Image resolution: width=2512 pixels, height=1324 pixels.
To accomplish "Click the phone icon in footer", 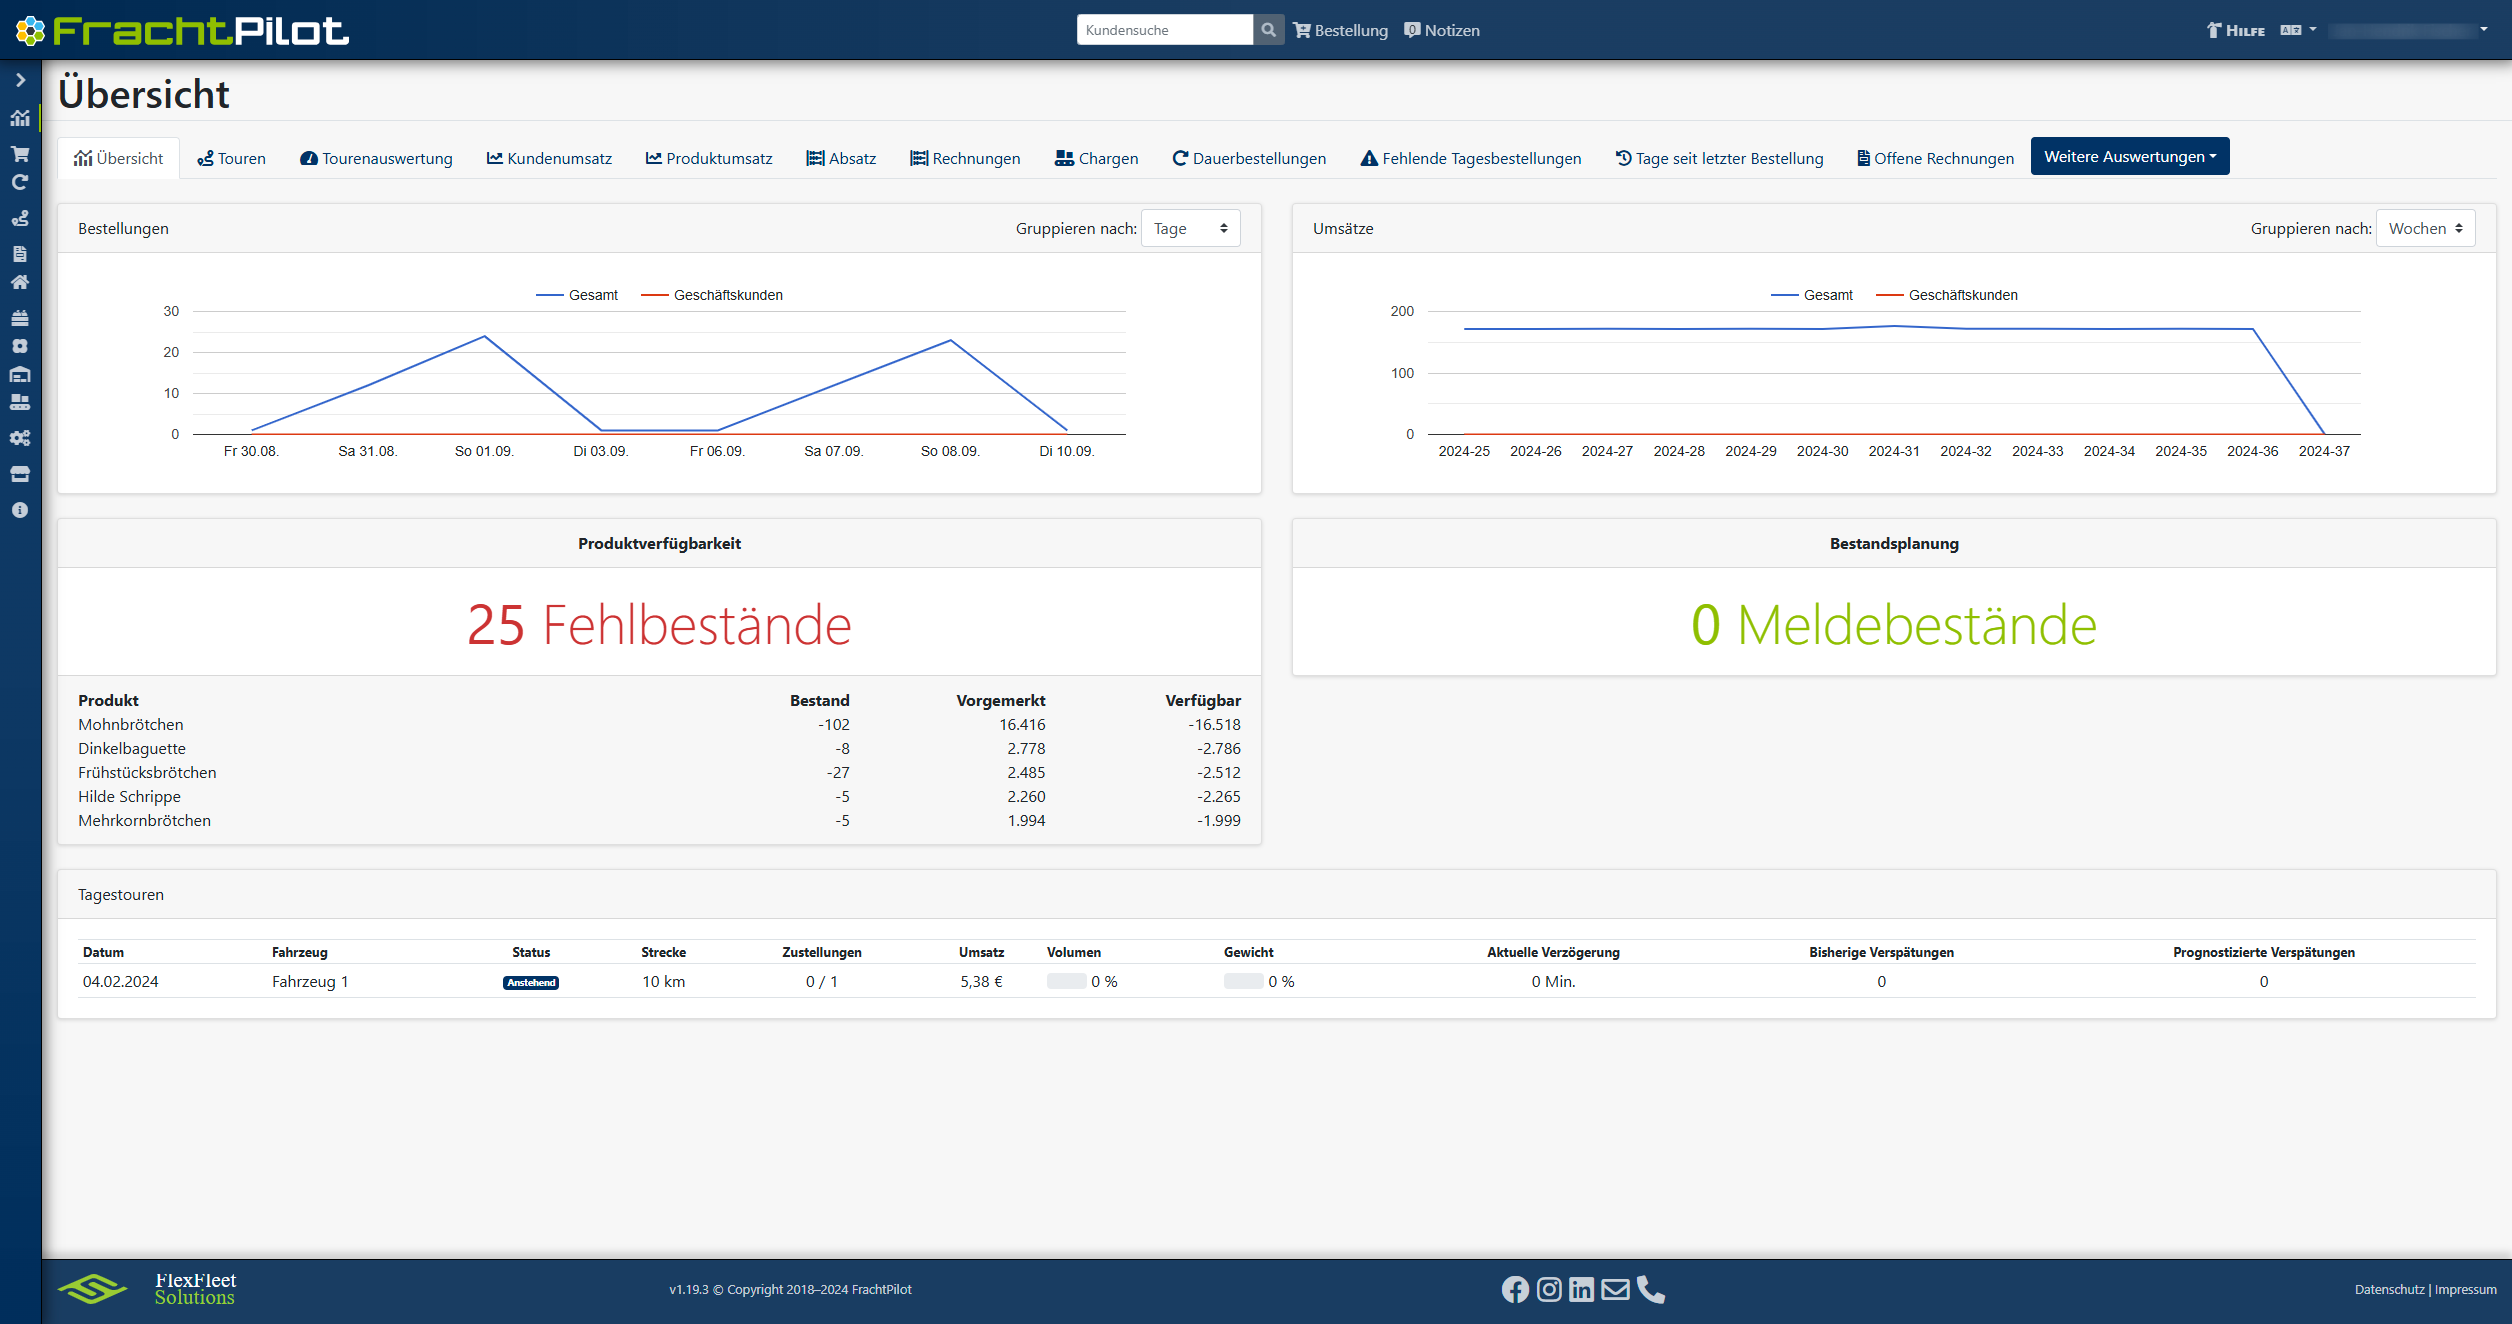I will click(x=1651, y=1290).
